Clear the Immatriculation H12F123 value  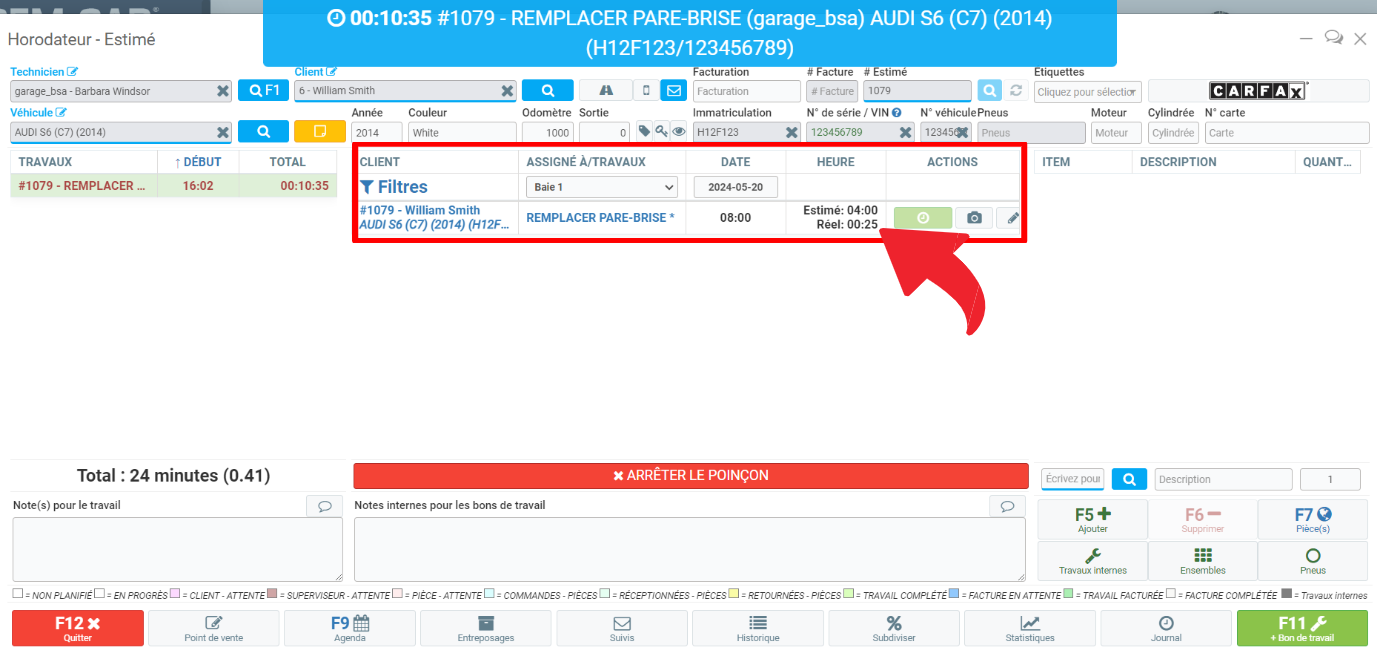pyautogui.click(x=791, y=132)
